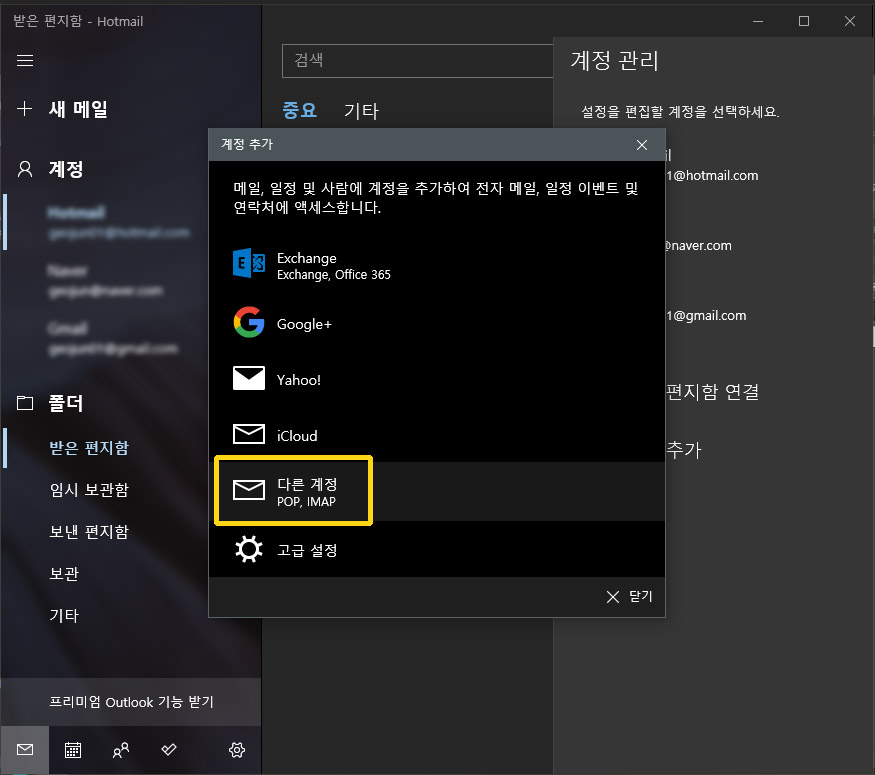Open the hamburger navigation menu
Viewport: 875px width, 775px height.
point(25,60)
